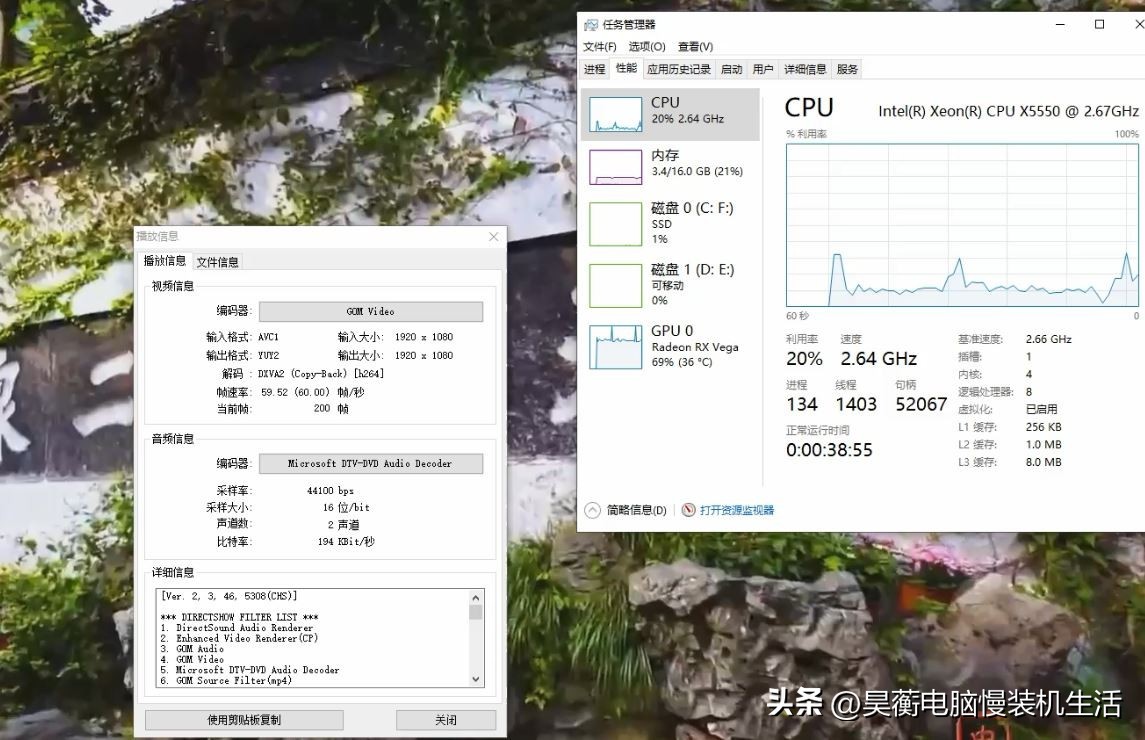This screenshot has width=1145, height=740.
Task: Open the 选项(O) menu
Action: click(646, 46)
